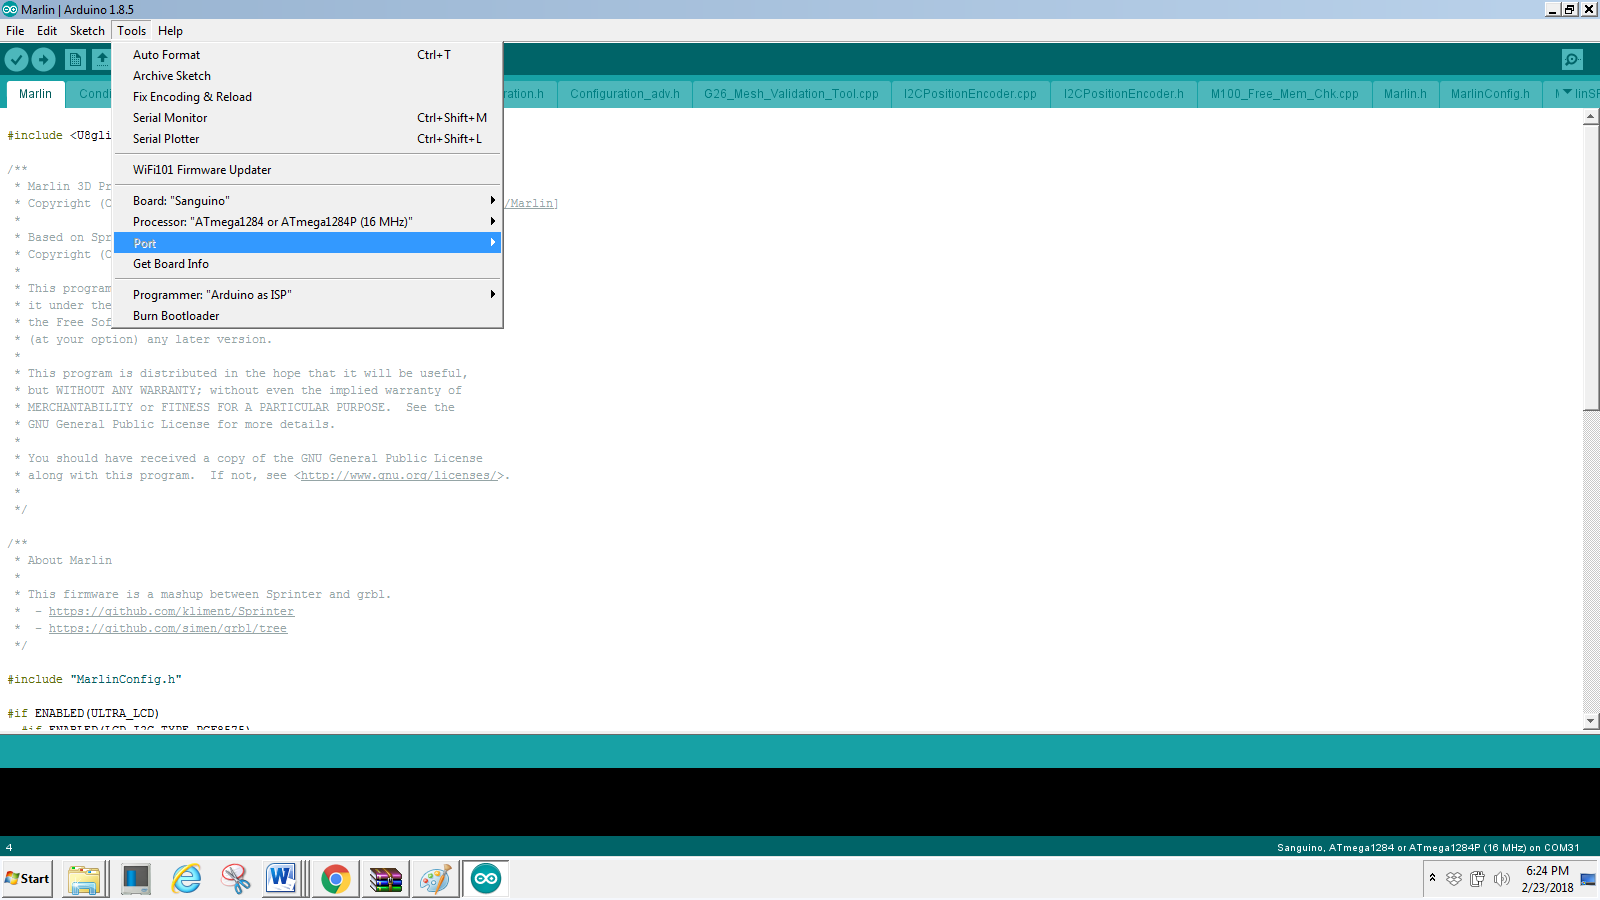Select Get Board Info

[x=308, y=264]
